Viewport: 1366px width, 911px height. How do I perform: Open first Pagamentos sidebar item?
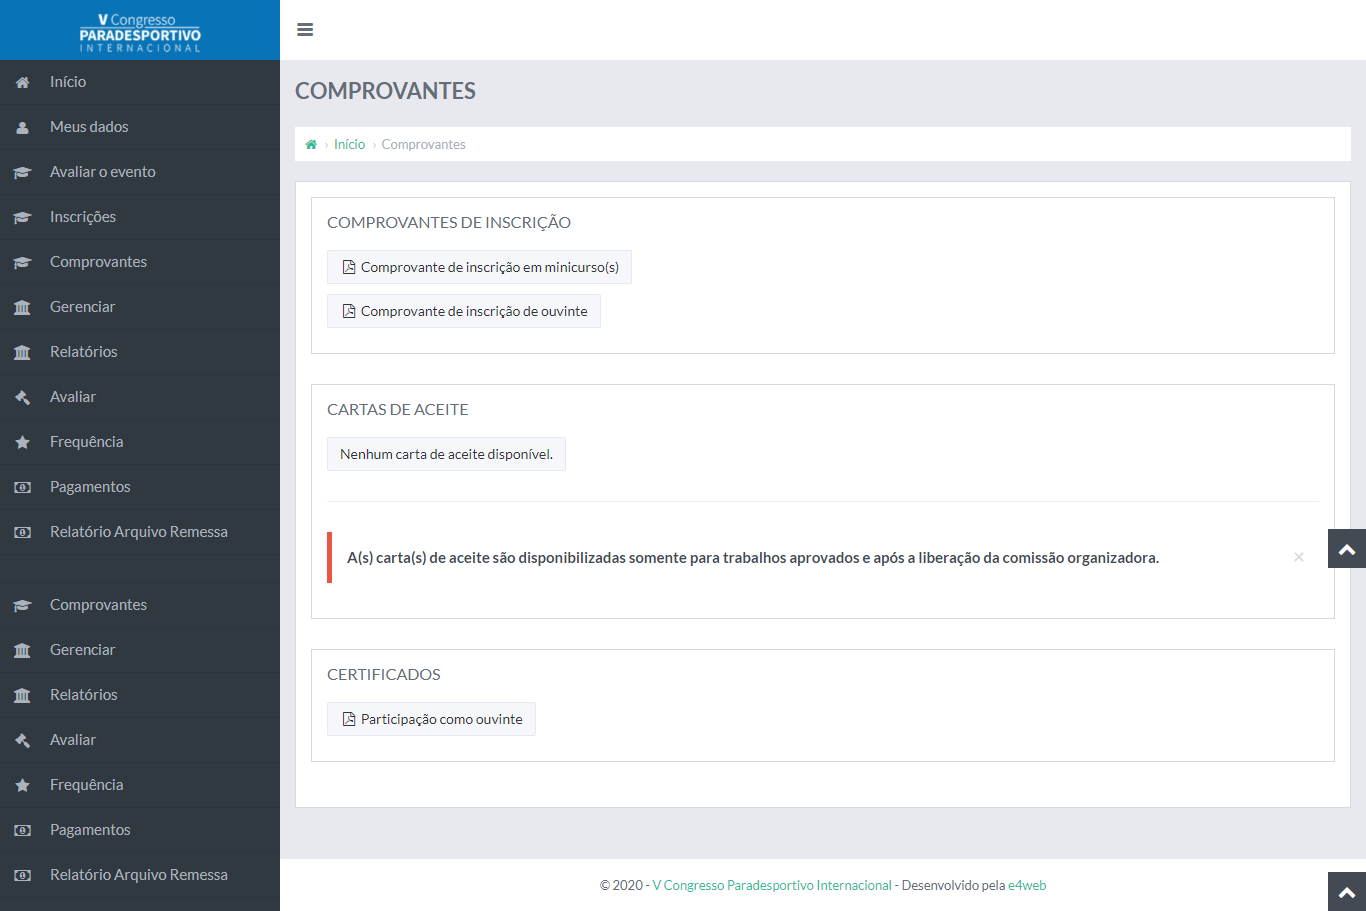[x=90, y=487]
